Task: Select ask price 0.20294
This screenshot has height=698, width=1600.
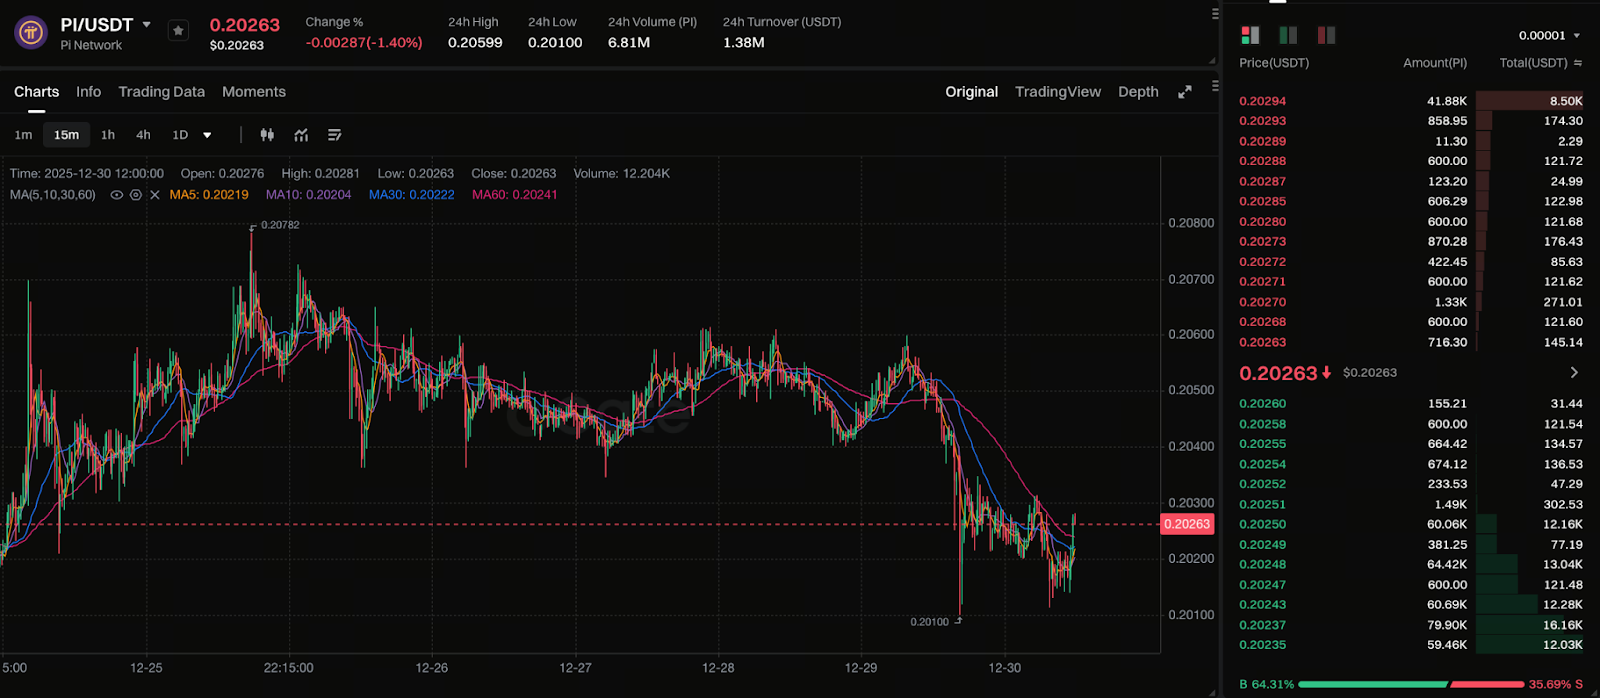Action: coord(1263,101)
